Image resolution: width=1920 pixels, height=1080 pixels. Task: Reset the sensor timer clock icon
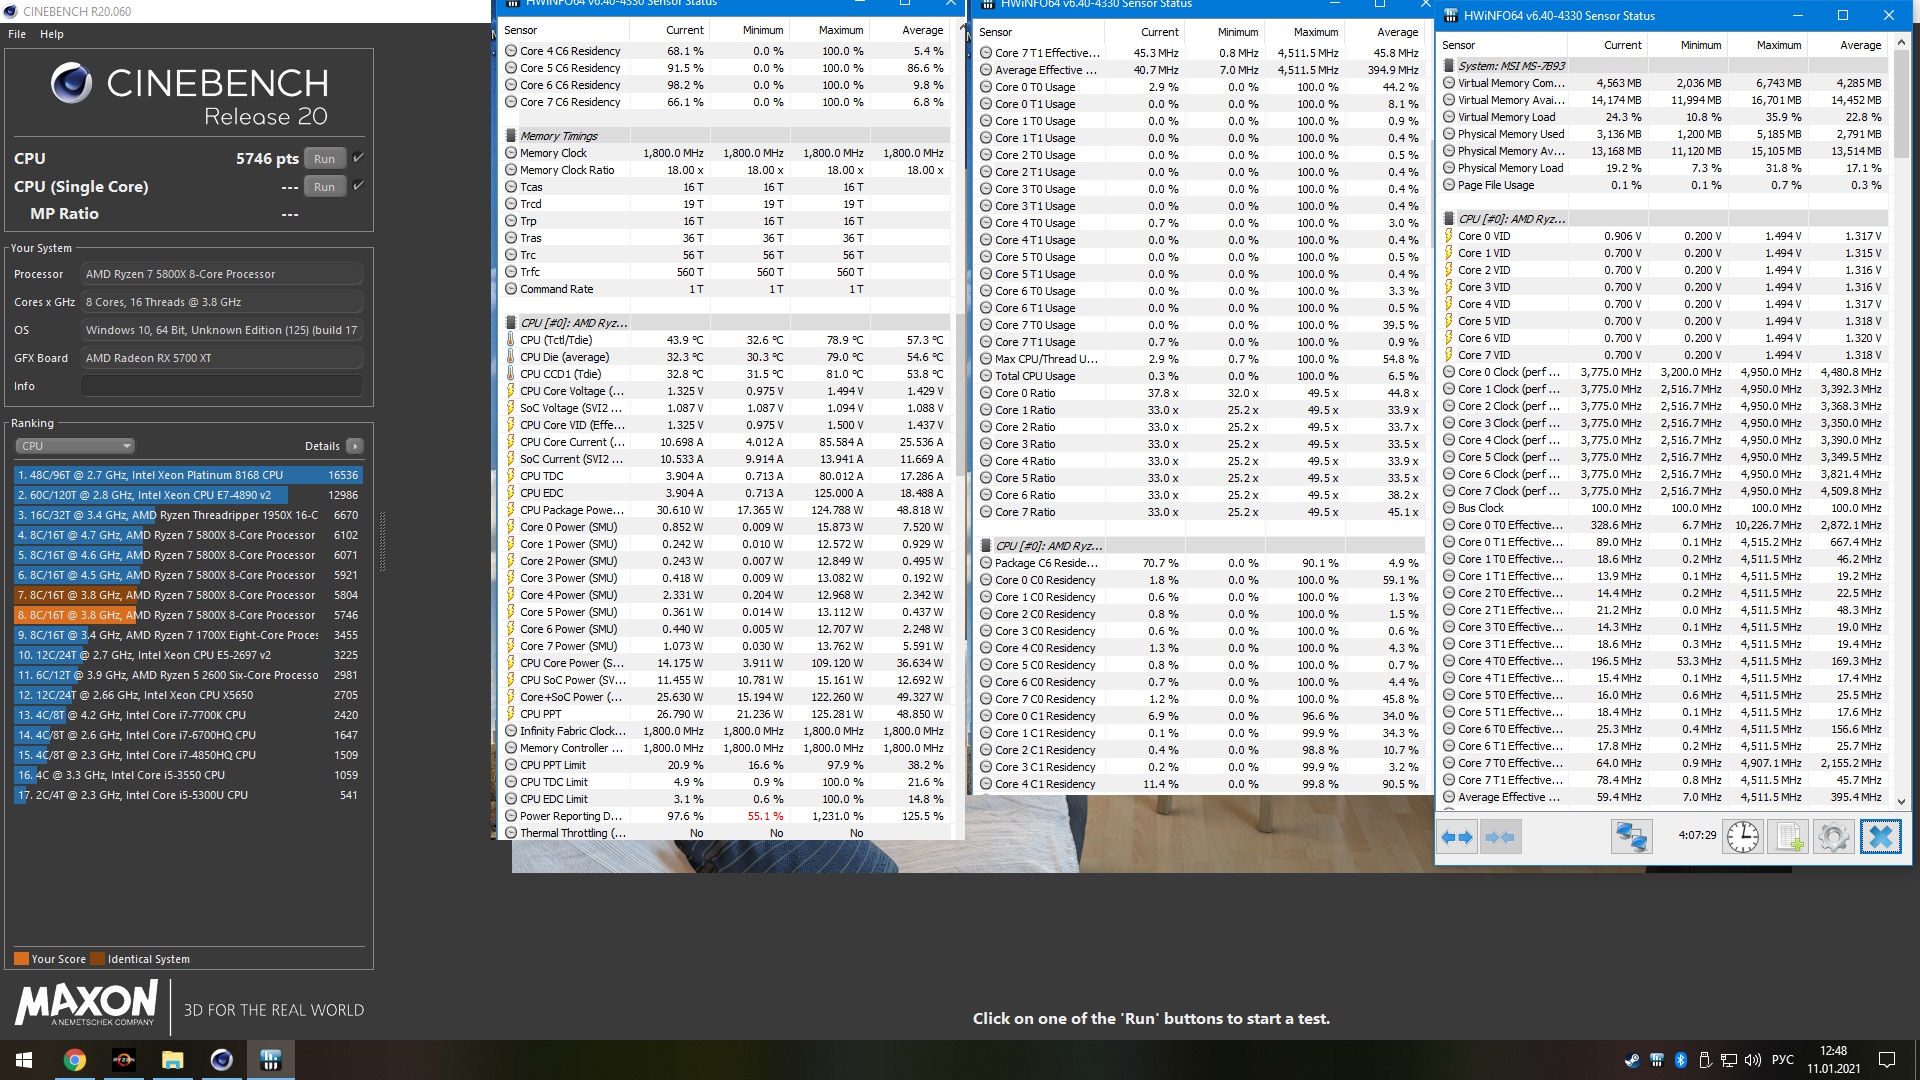(1742, 837)
